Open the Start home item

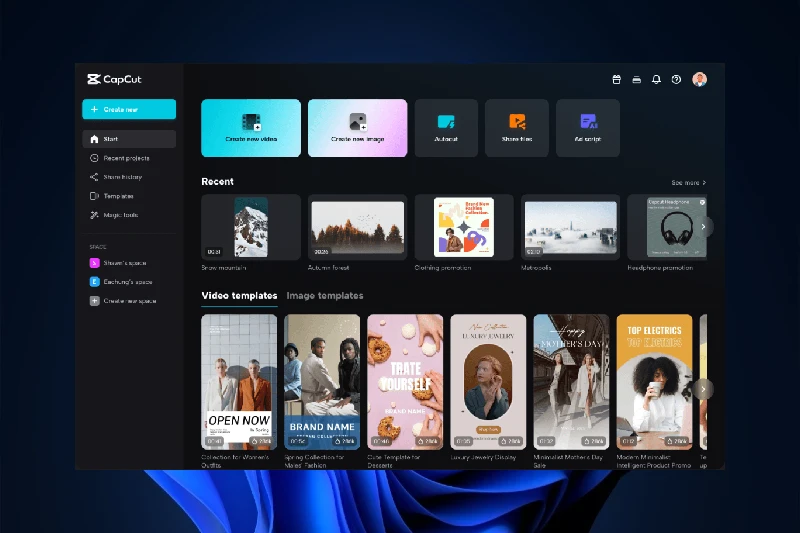point(129,139)
